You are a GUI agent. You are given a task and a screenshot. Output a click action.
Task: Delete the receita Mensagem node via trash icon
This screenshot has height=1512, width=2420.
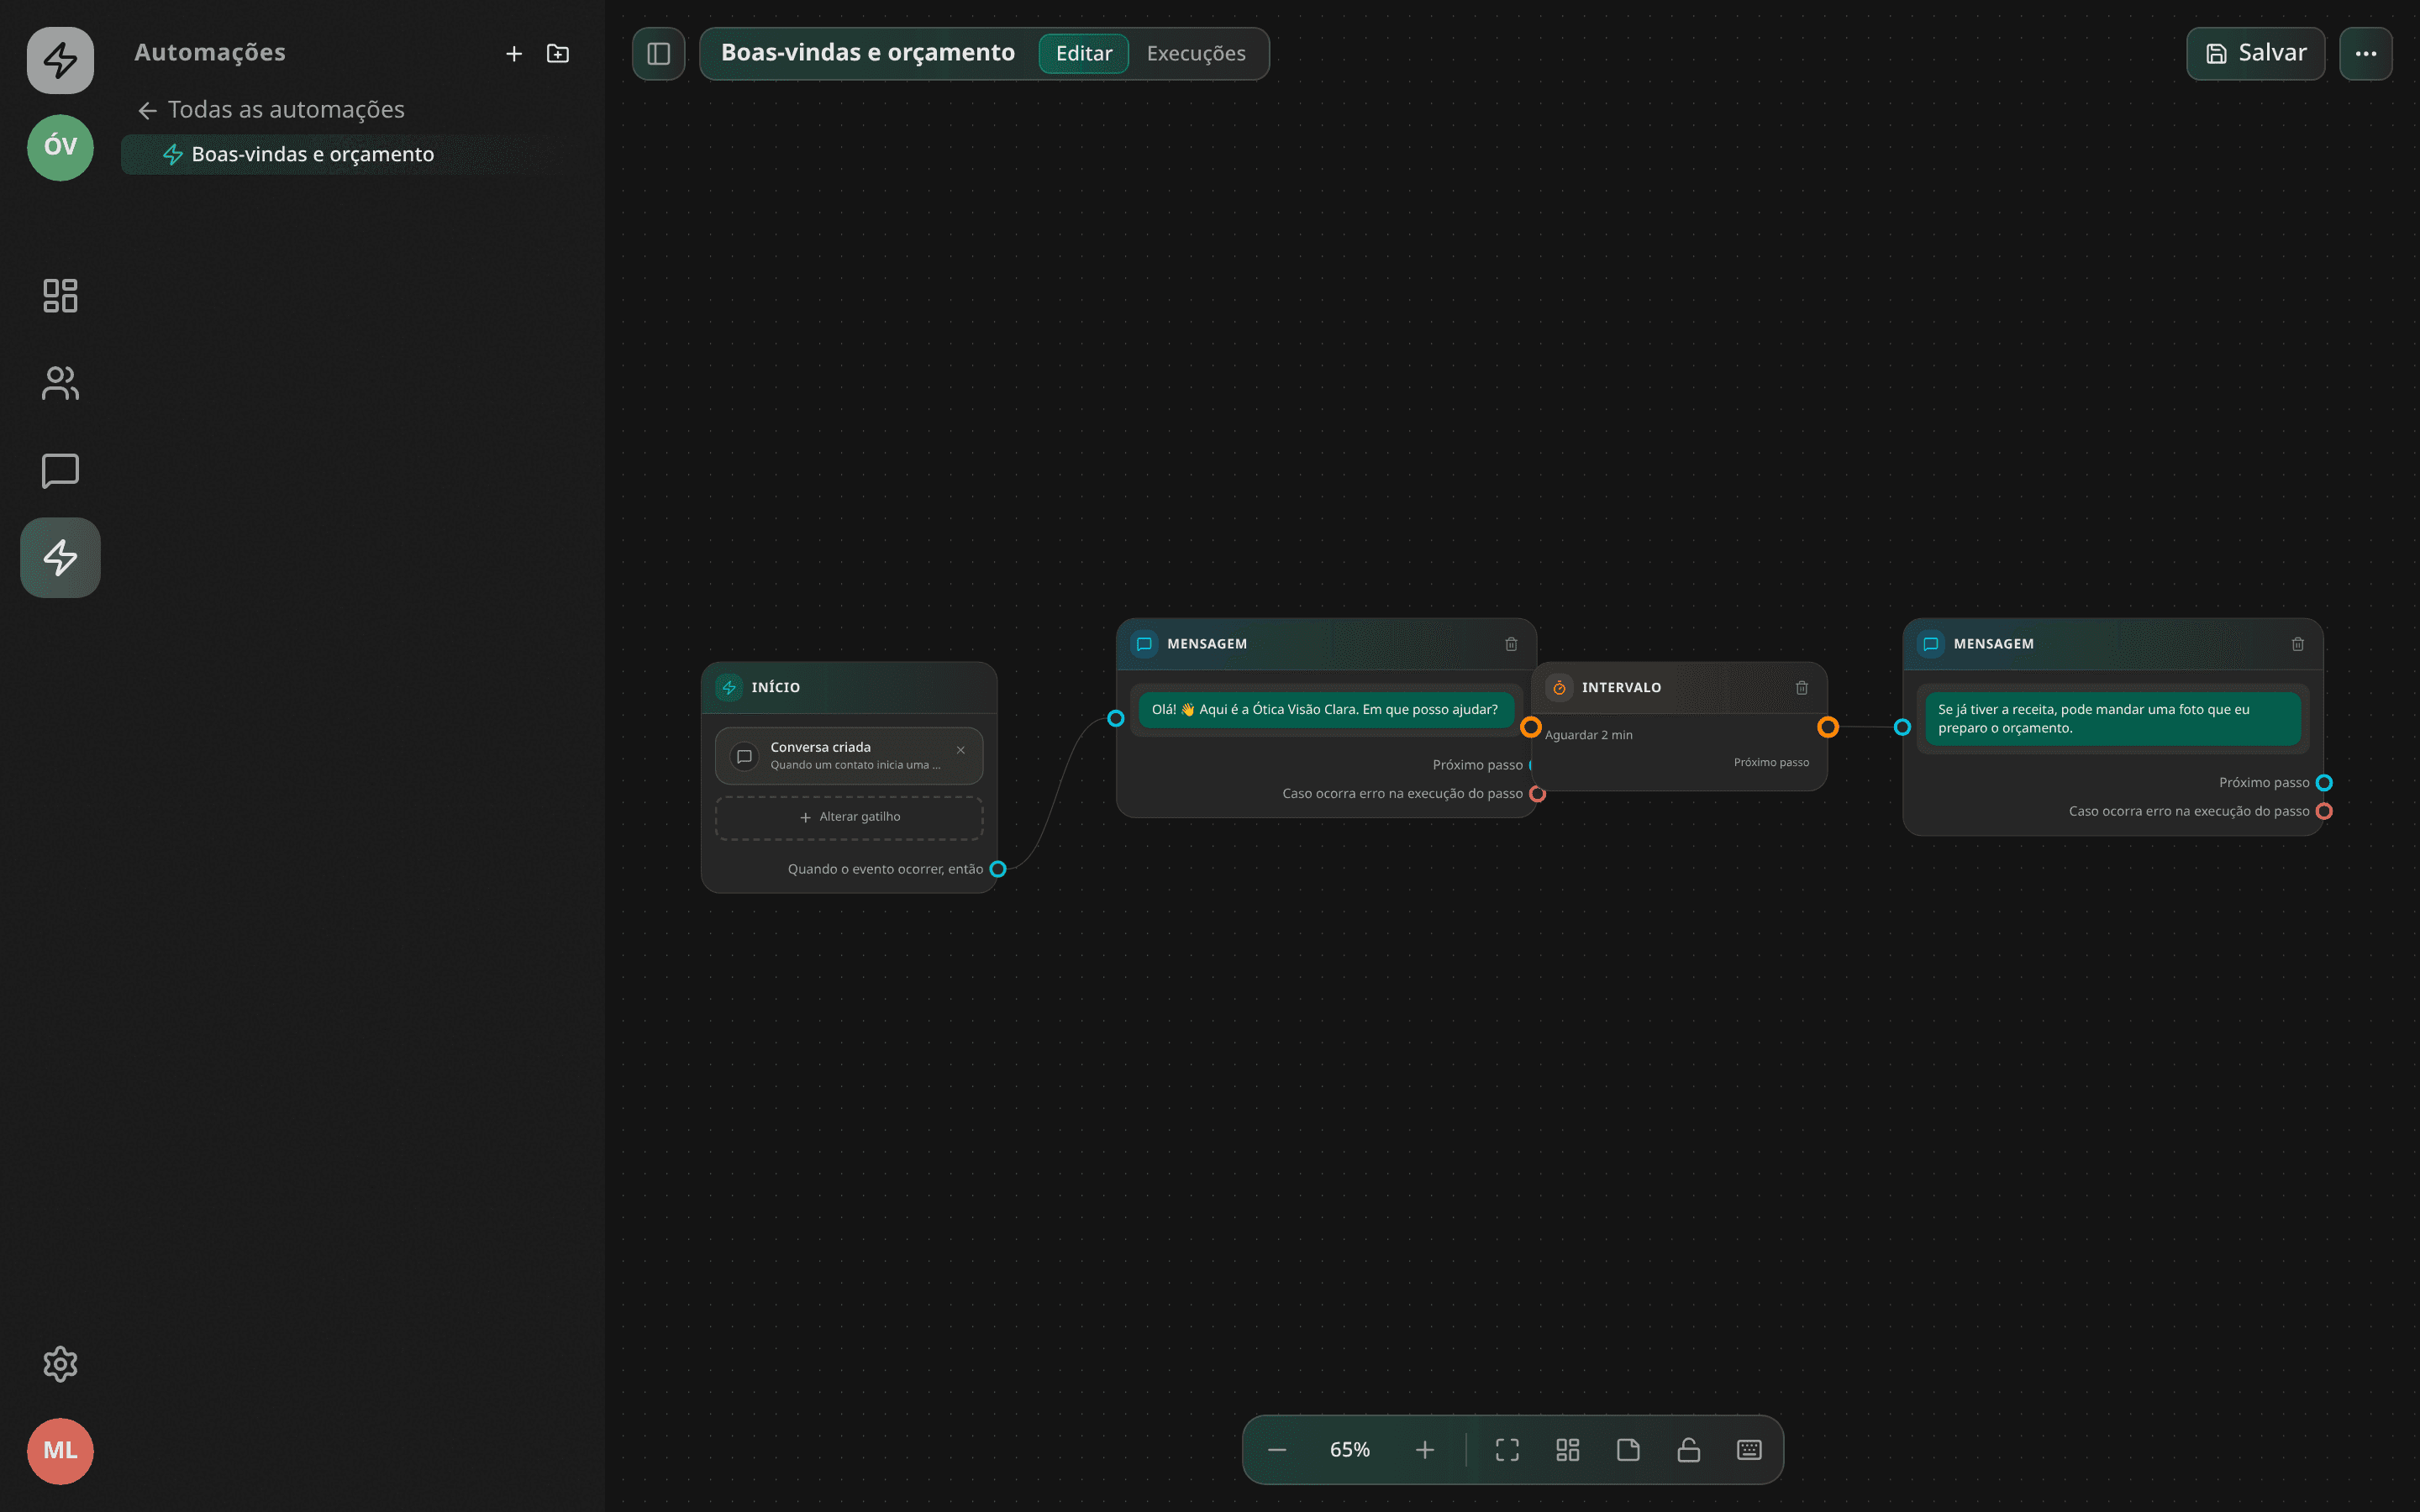pos(2298,644)
